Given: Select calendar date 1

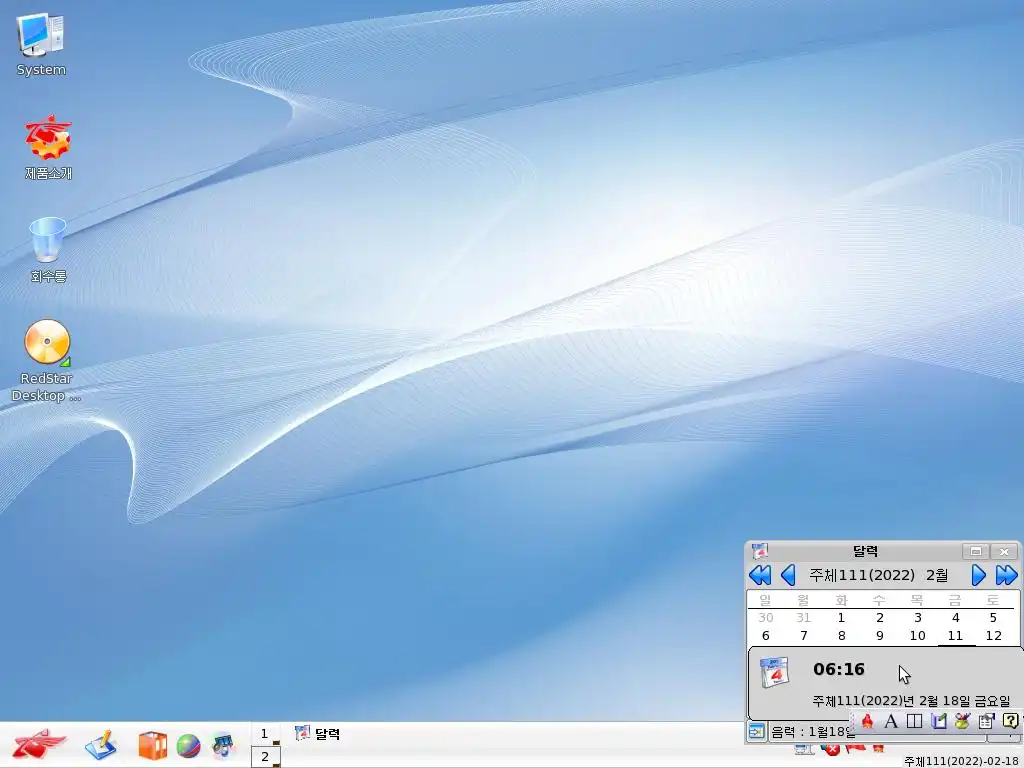Looking at the screenshot, I should [841, 618].
